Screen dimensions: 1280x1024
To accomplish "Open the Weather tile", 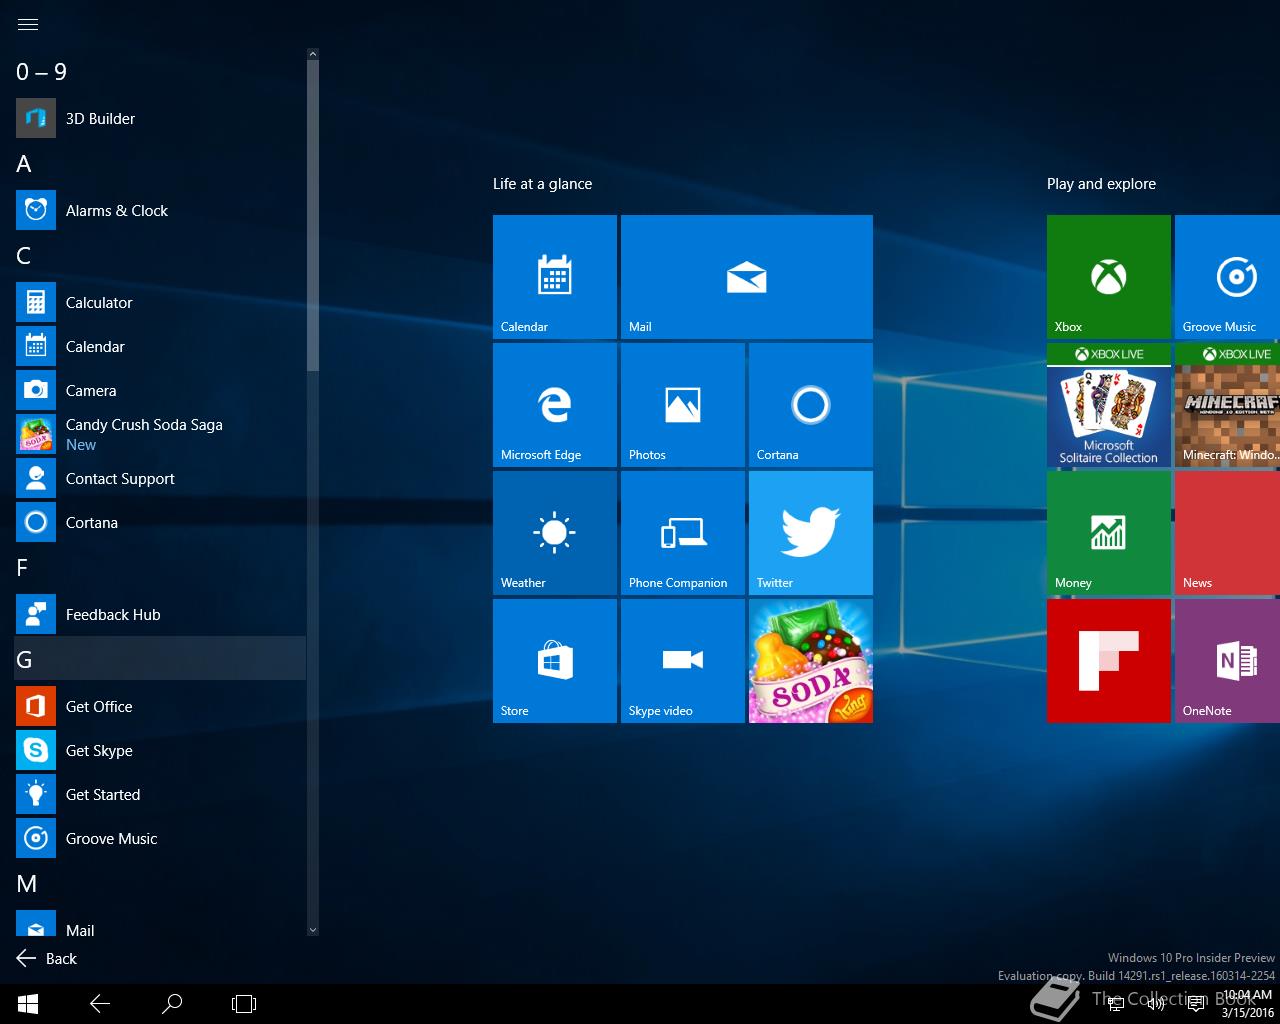I will tap(555, 533).
